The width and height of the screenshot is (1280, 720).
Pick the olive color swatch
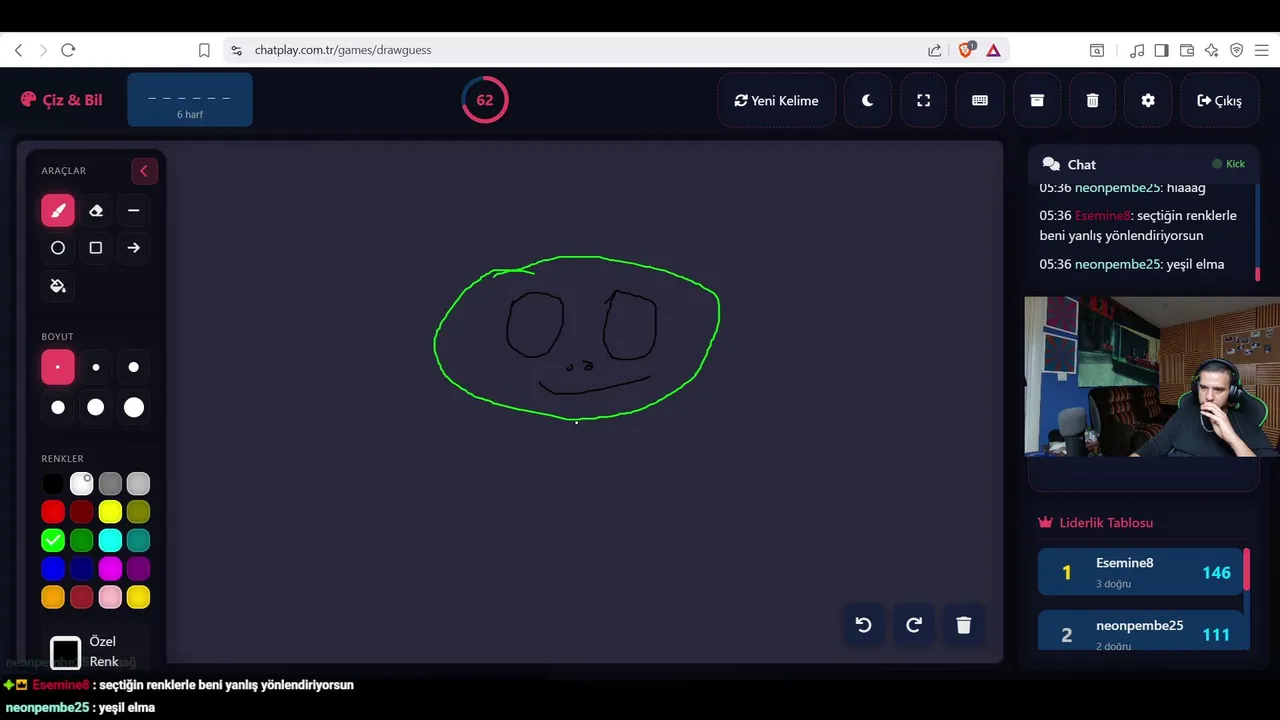pos(138,512)
